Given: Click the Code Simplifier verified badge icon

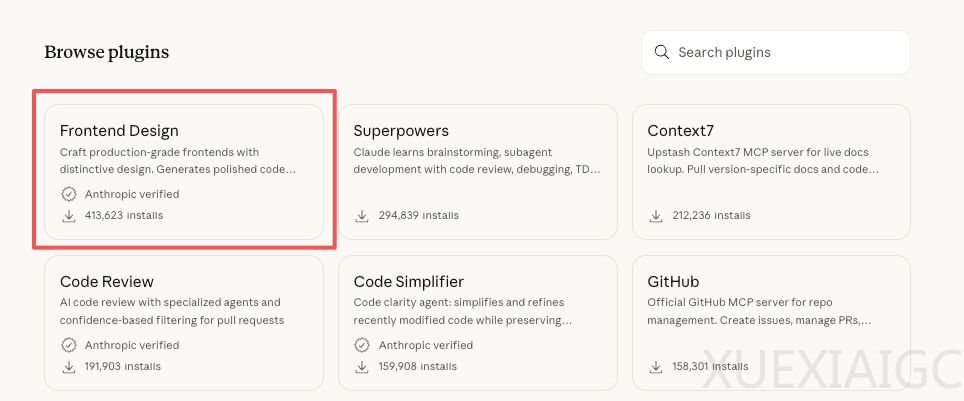Looking at the screenshot, I should click(x=363, y=345).
